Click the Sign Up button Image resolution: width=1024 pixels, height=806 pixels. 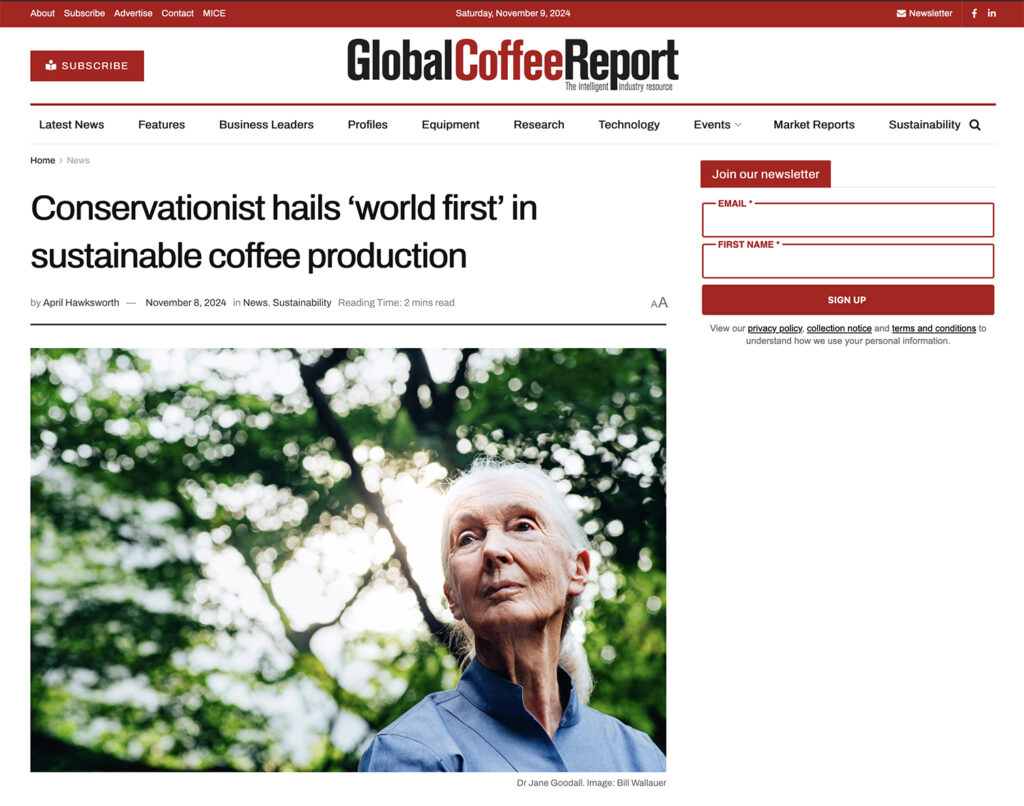point(847,300)
